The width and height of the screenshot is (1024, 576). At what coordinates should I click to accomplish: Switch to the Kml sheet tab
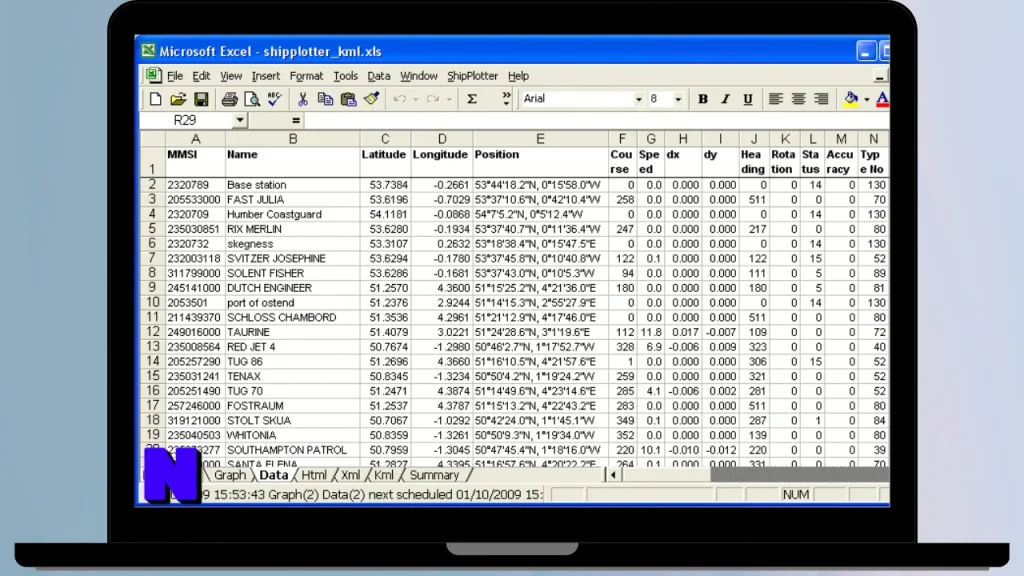pyautogui.click(x=384, y=475)
